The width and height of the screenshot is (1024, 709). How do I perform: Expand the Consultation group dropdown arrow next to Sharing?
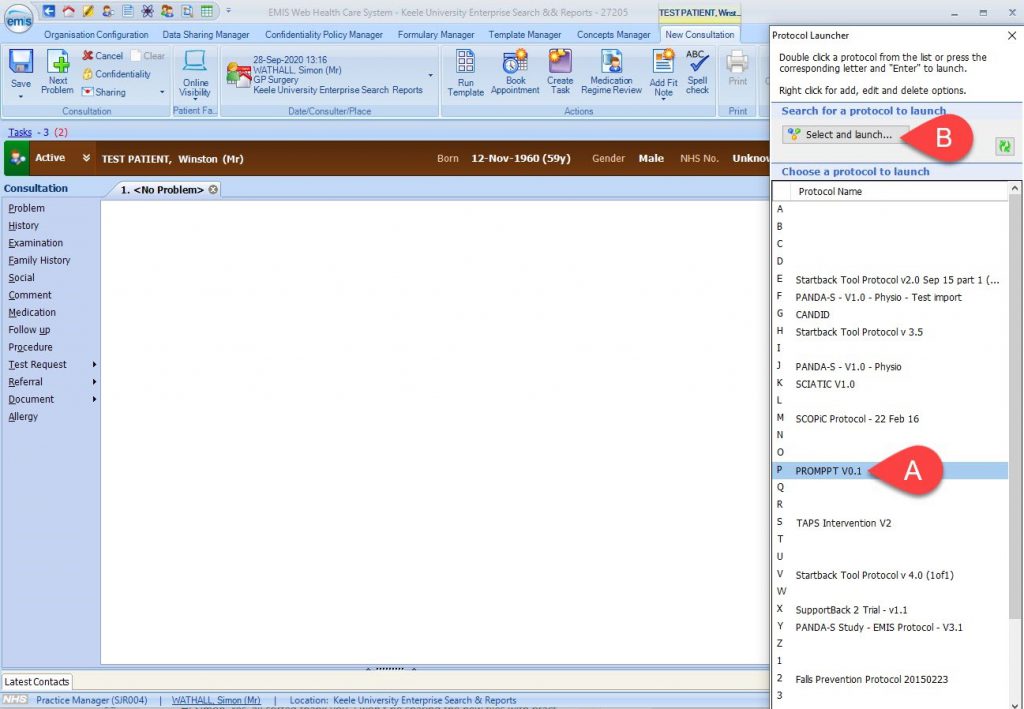[x=162, y=92]
